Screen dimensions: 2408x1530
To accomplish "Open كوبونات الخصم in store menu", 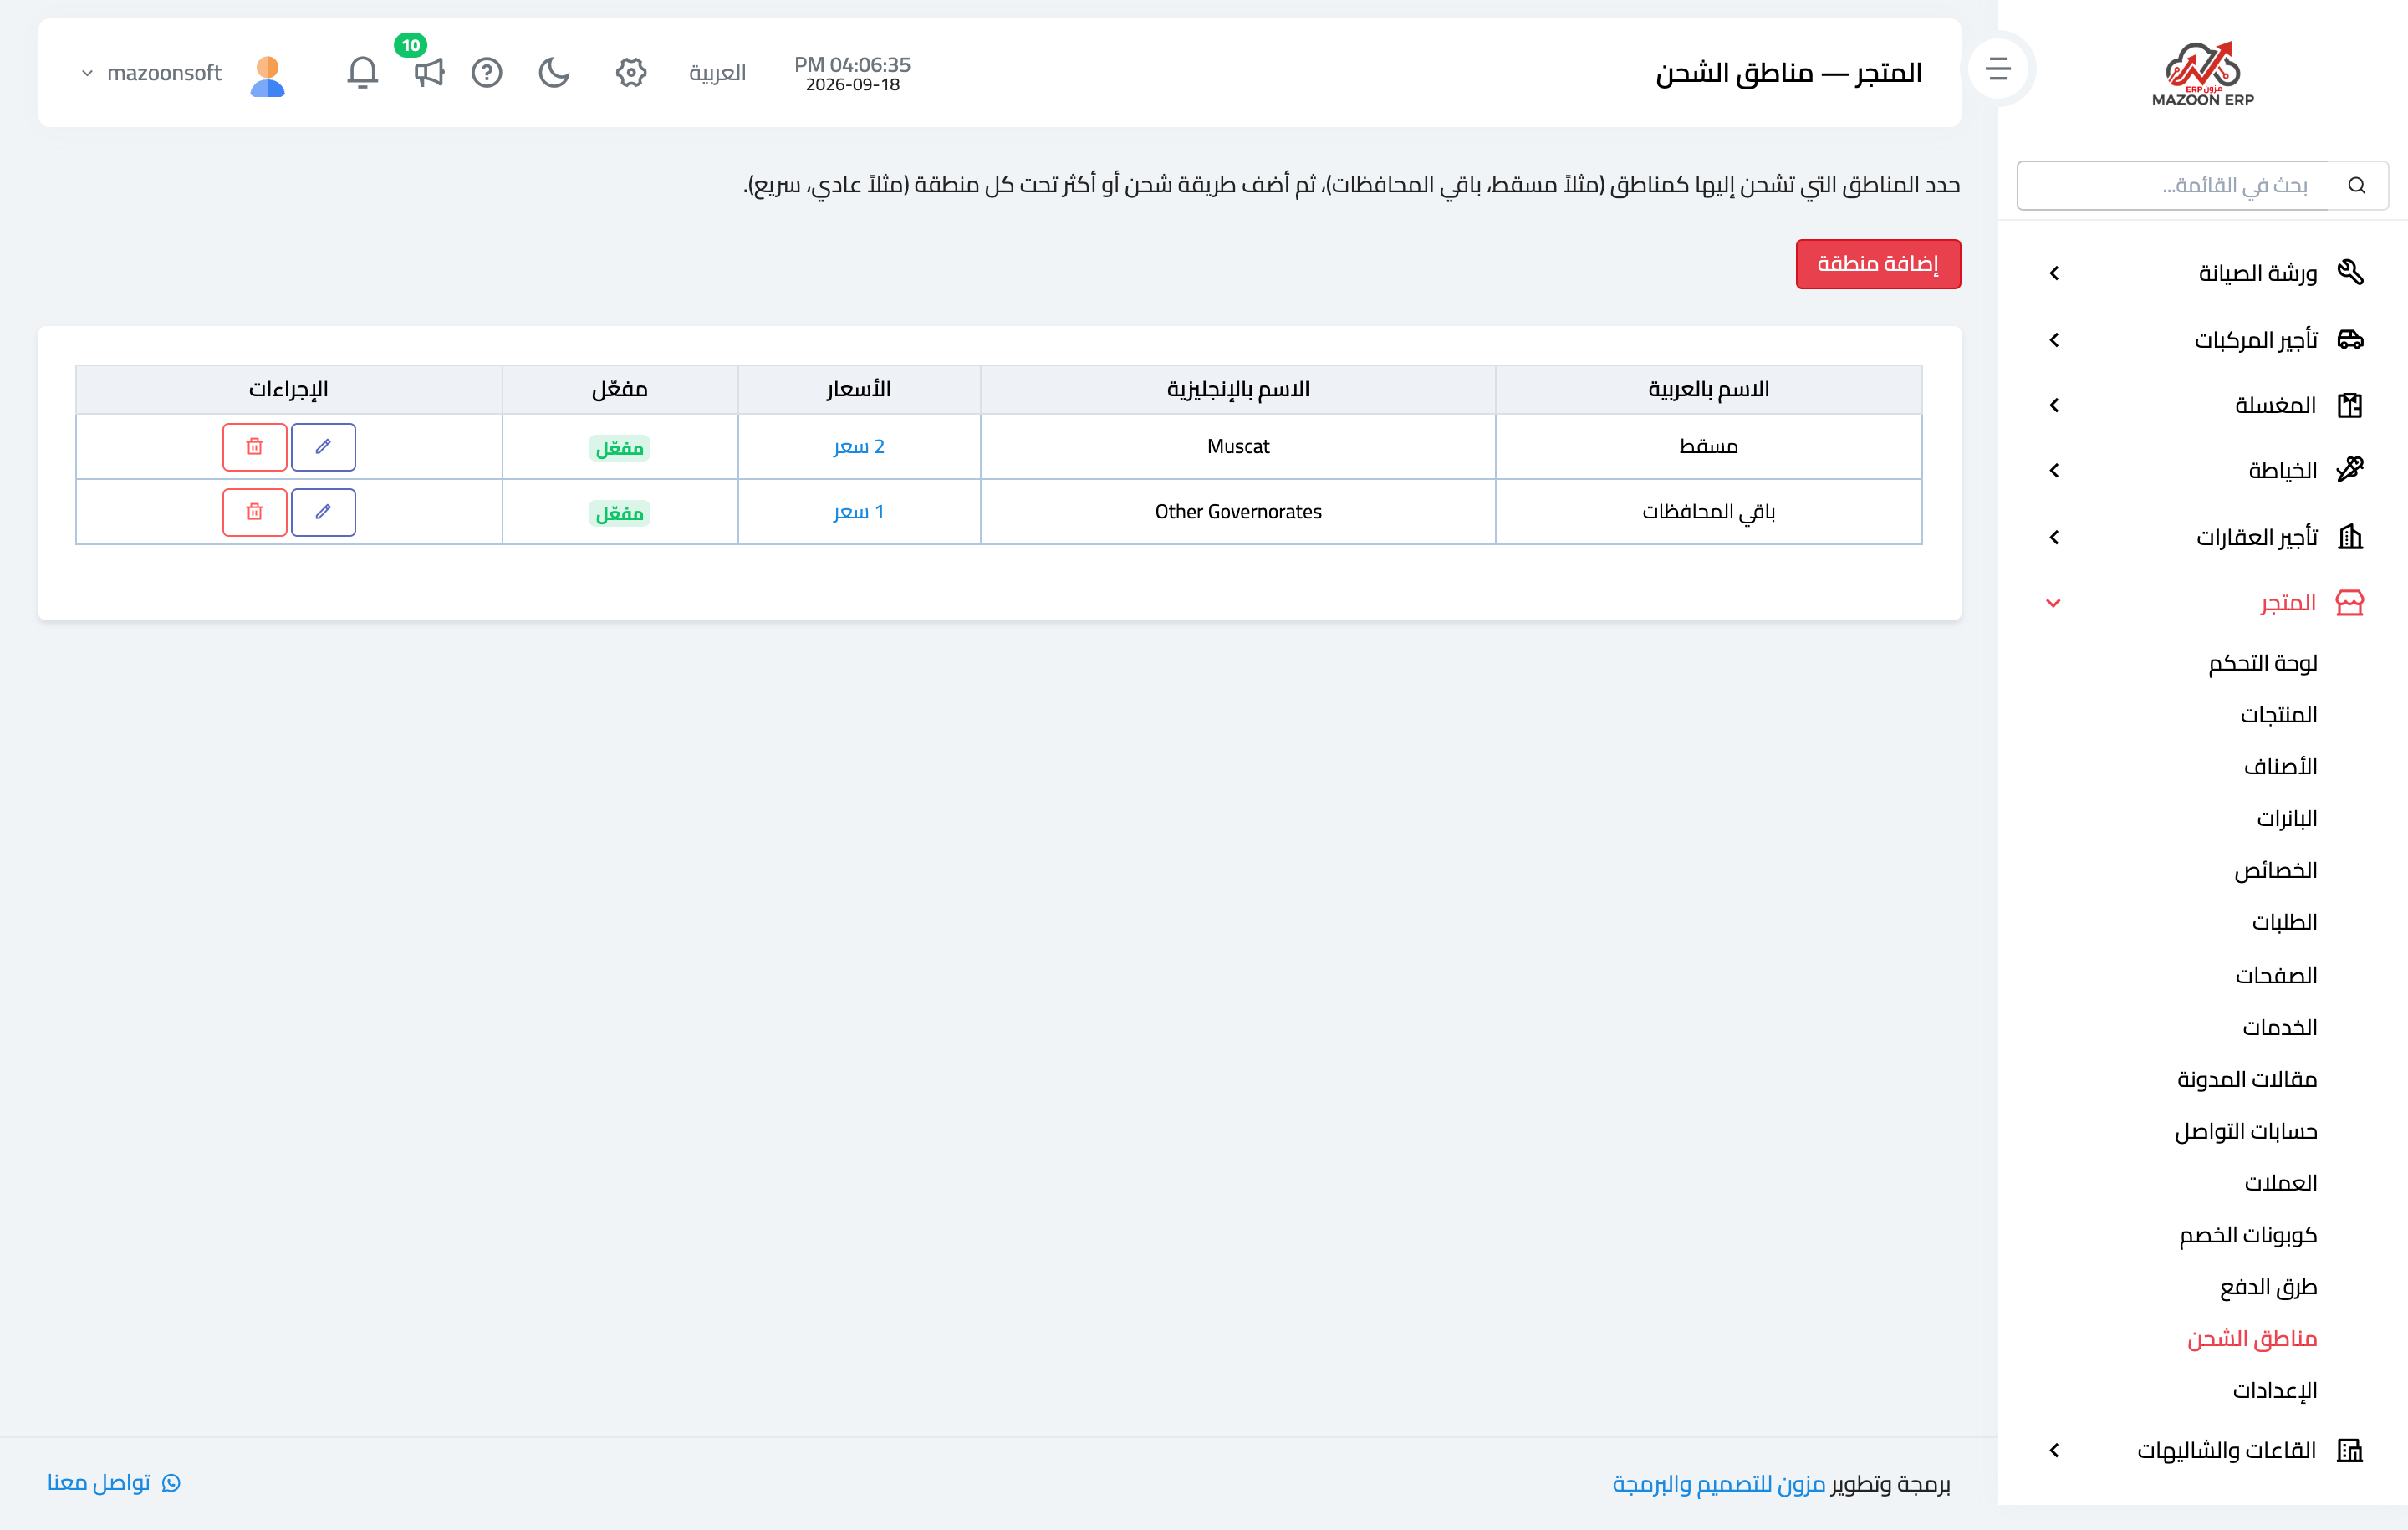I will pyautogui.click(x=2249, y=1235).
